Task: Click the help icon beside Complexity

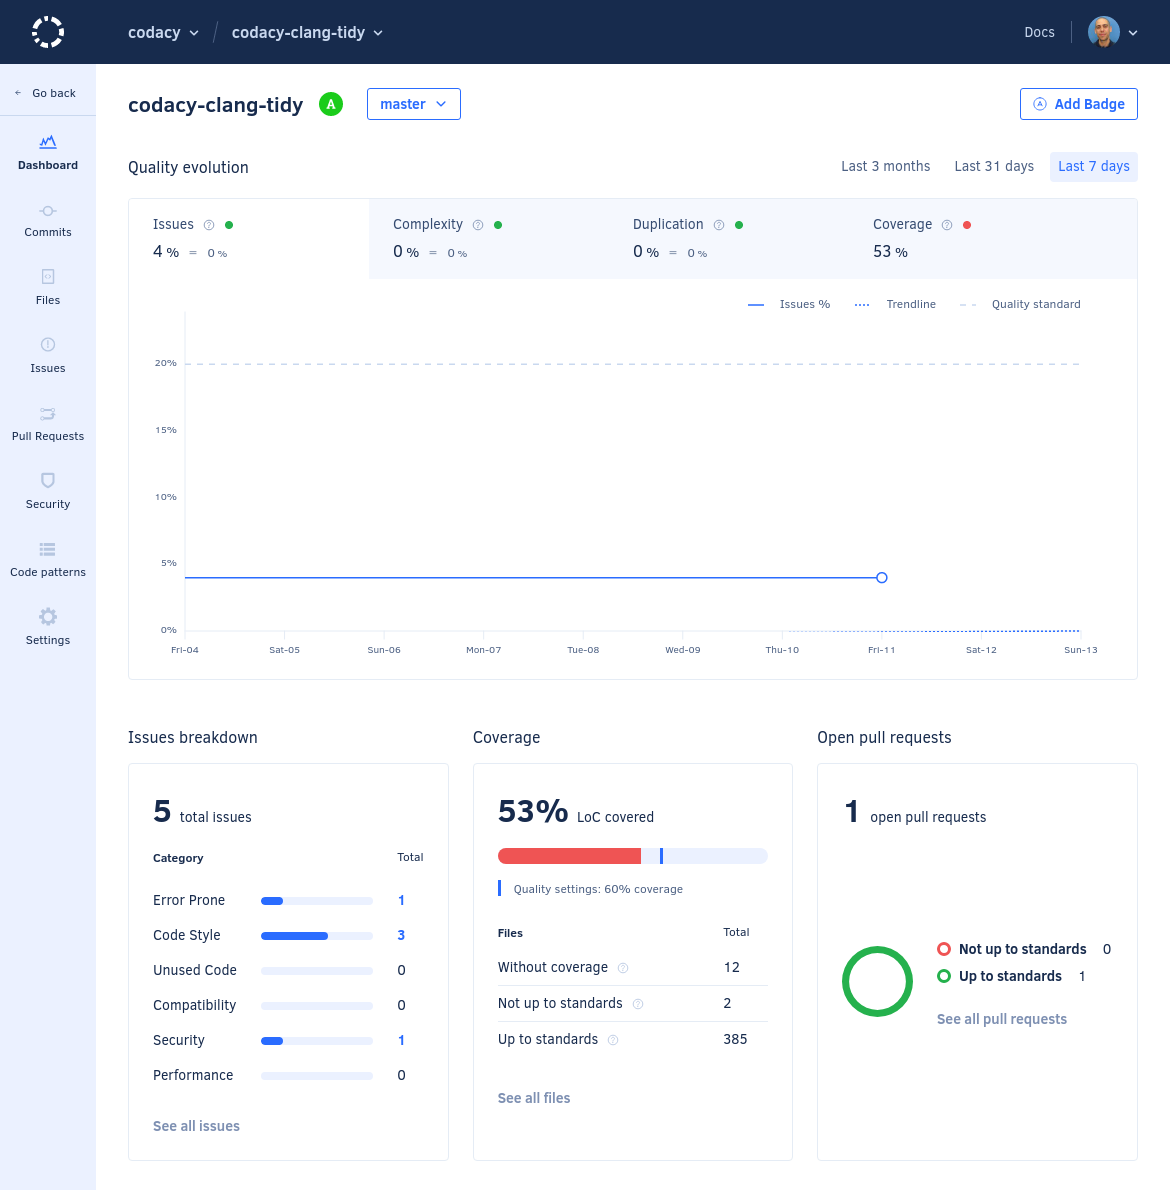Action: [478, 225]
